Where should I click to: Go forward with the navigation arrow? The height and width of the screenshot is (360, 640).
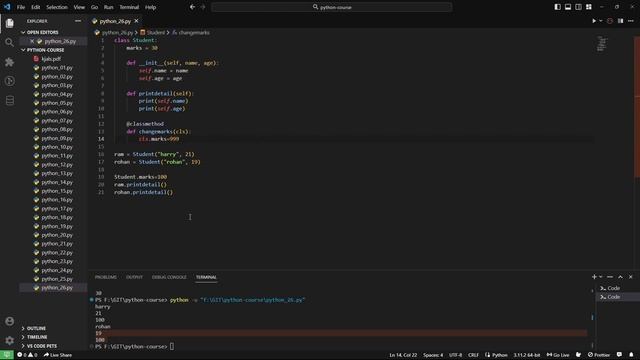[203, 7]
